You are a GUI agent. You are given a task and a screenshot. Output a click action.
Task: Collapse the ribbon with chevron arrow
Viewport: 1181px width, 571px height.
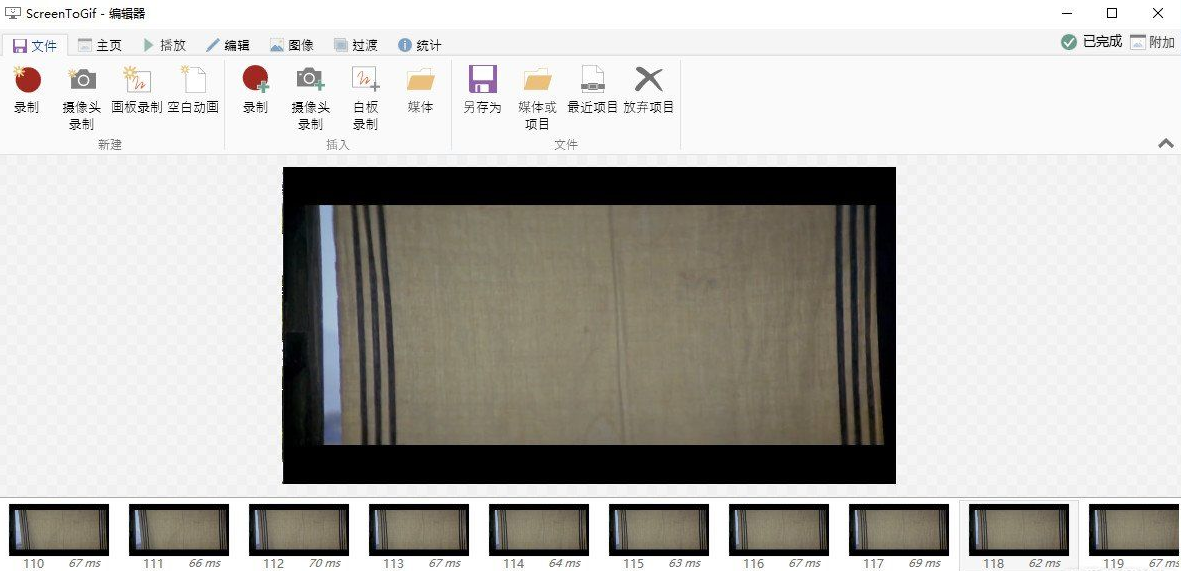(1165, 144)
